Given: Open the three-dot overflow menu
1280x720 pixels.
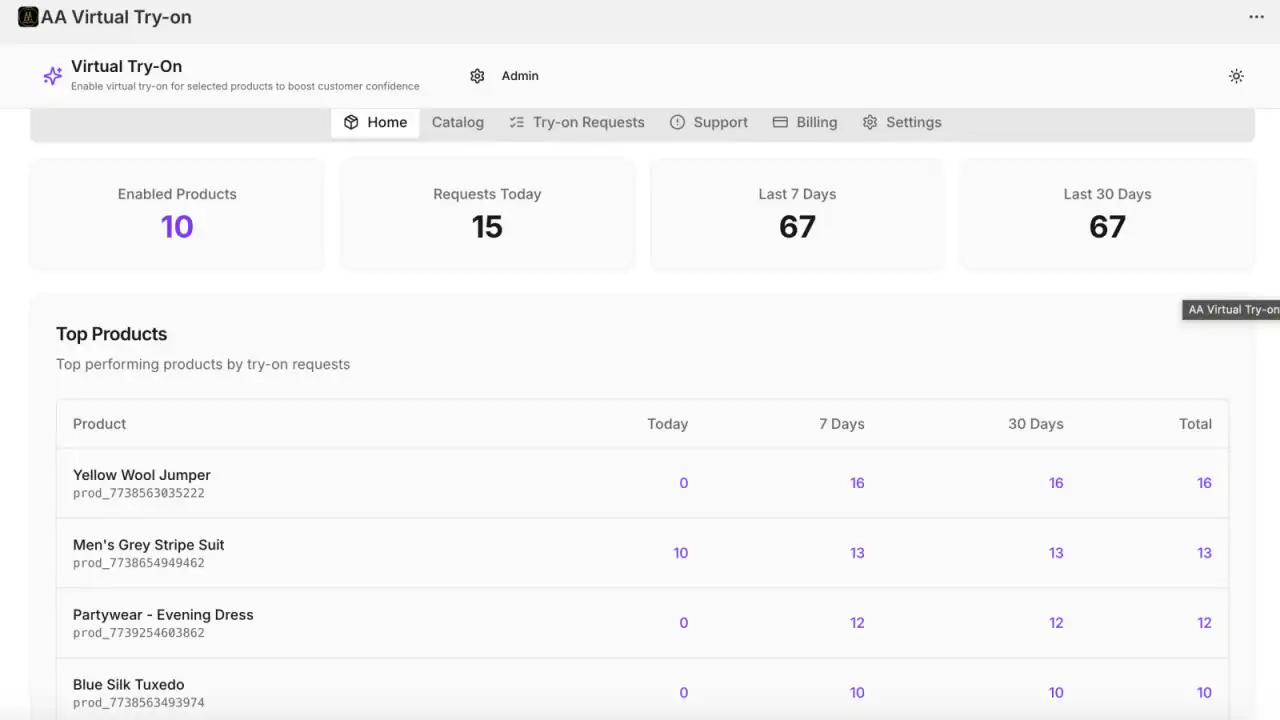Looking at the screenshot, I should click(x=1256, y=17).
